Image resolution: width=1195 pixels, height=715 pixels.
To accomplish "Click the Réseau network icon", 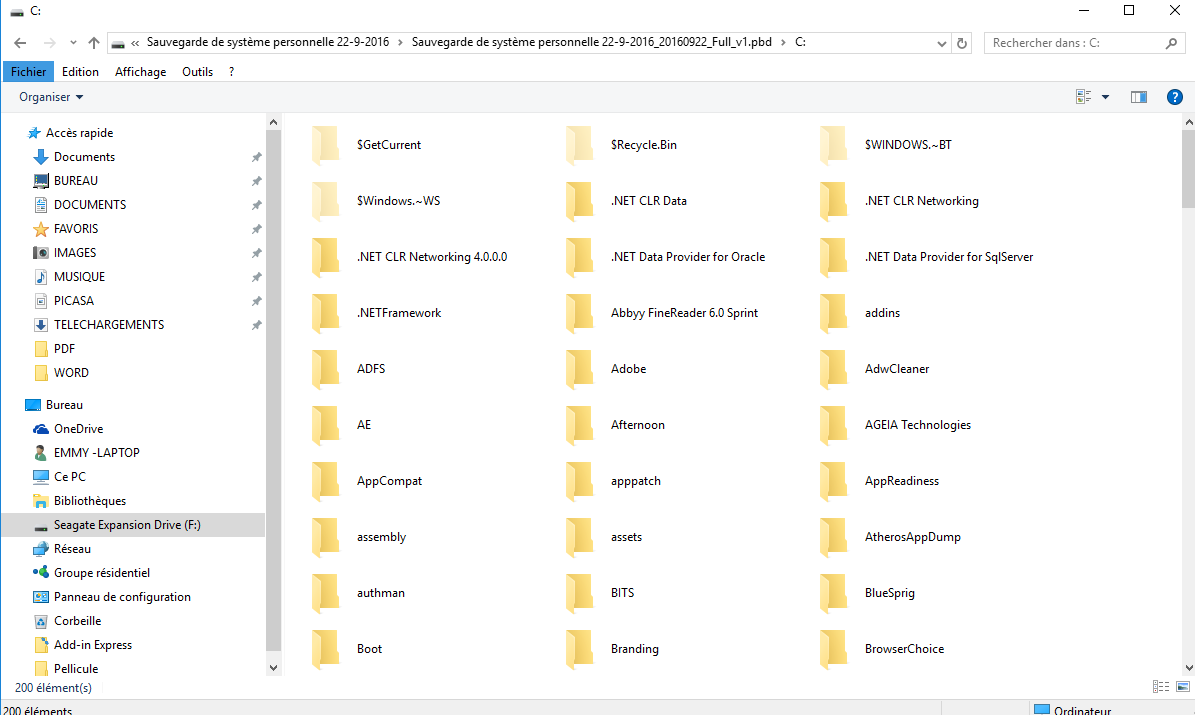I will coord(41,549).
